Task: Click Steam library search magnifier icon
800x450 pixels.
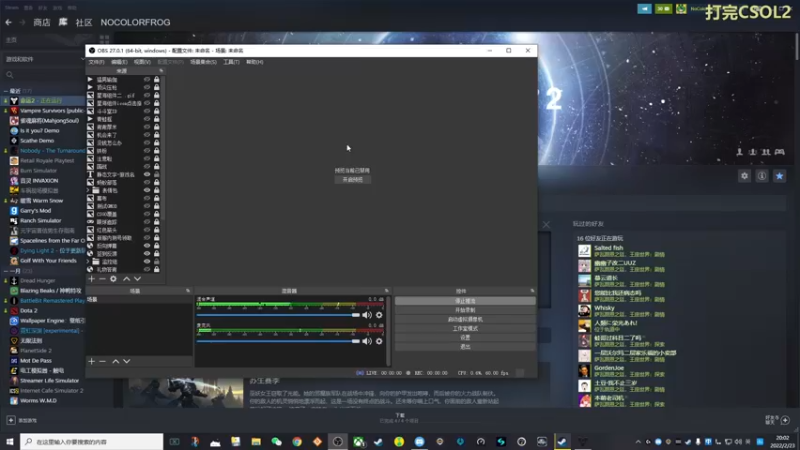Action: pyautogui.click(x=9, y=75)
